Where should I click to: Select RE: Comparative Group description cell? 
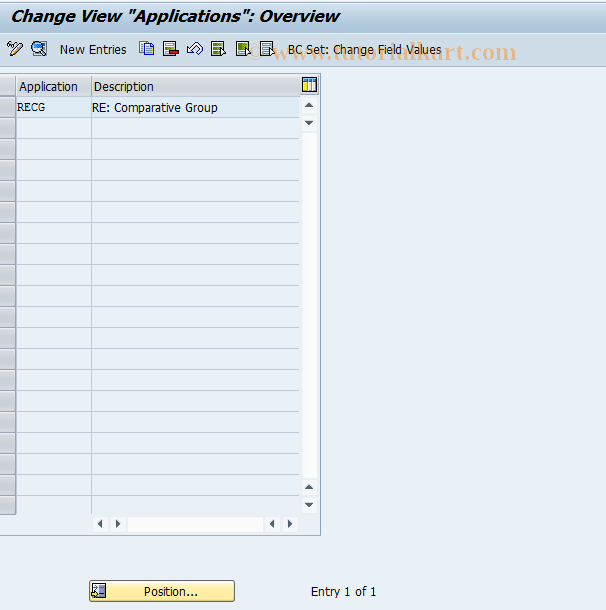(196, 107)
